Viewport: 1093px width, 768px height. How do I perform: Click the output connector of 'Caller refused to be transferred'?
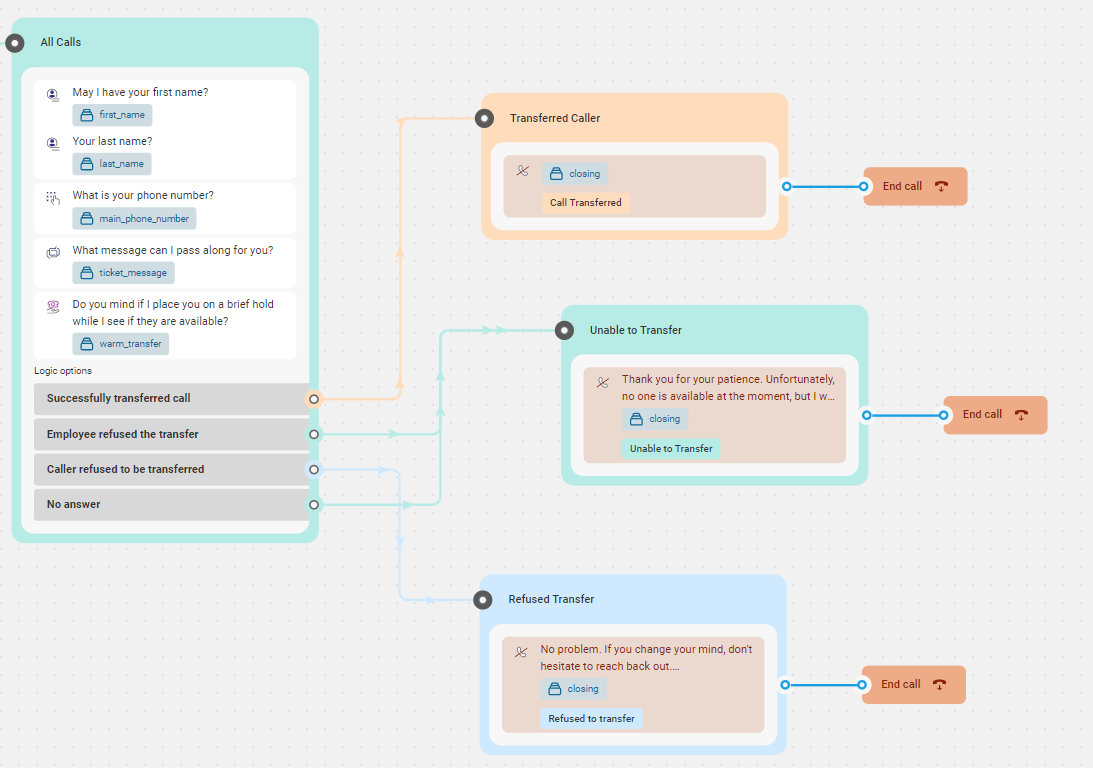click(x=314, y=470)
